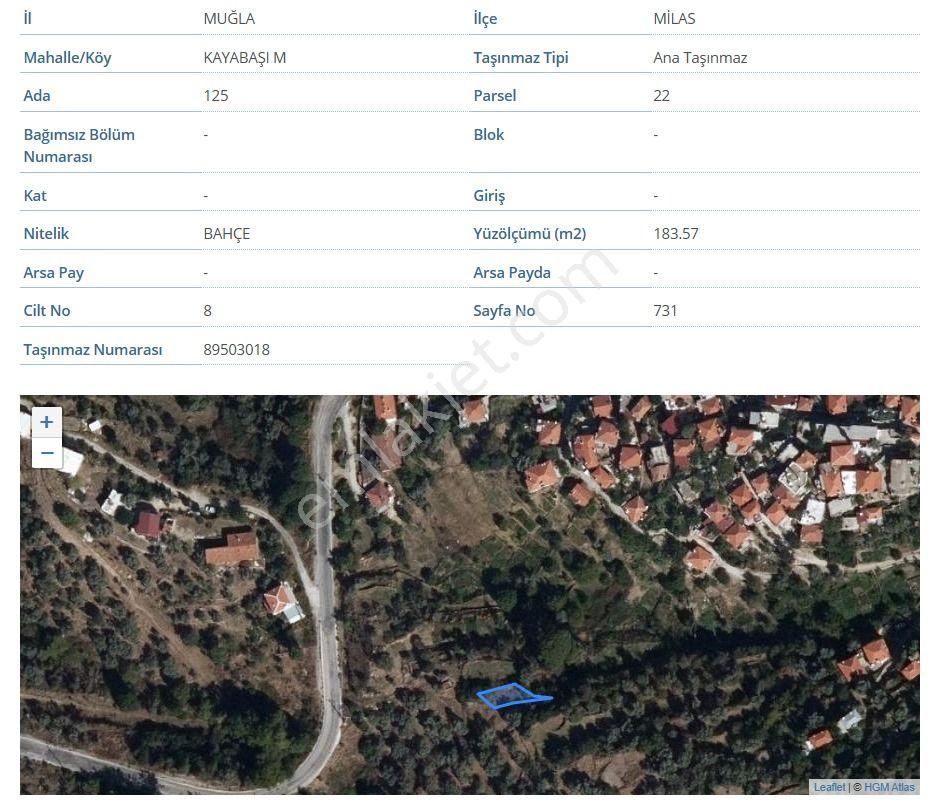The width and height of the screenshot is (935, 806).
Task: Open the Leaflet attribution link
Action: [x=829, y=787]
